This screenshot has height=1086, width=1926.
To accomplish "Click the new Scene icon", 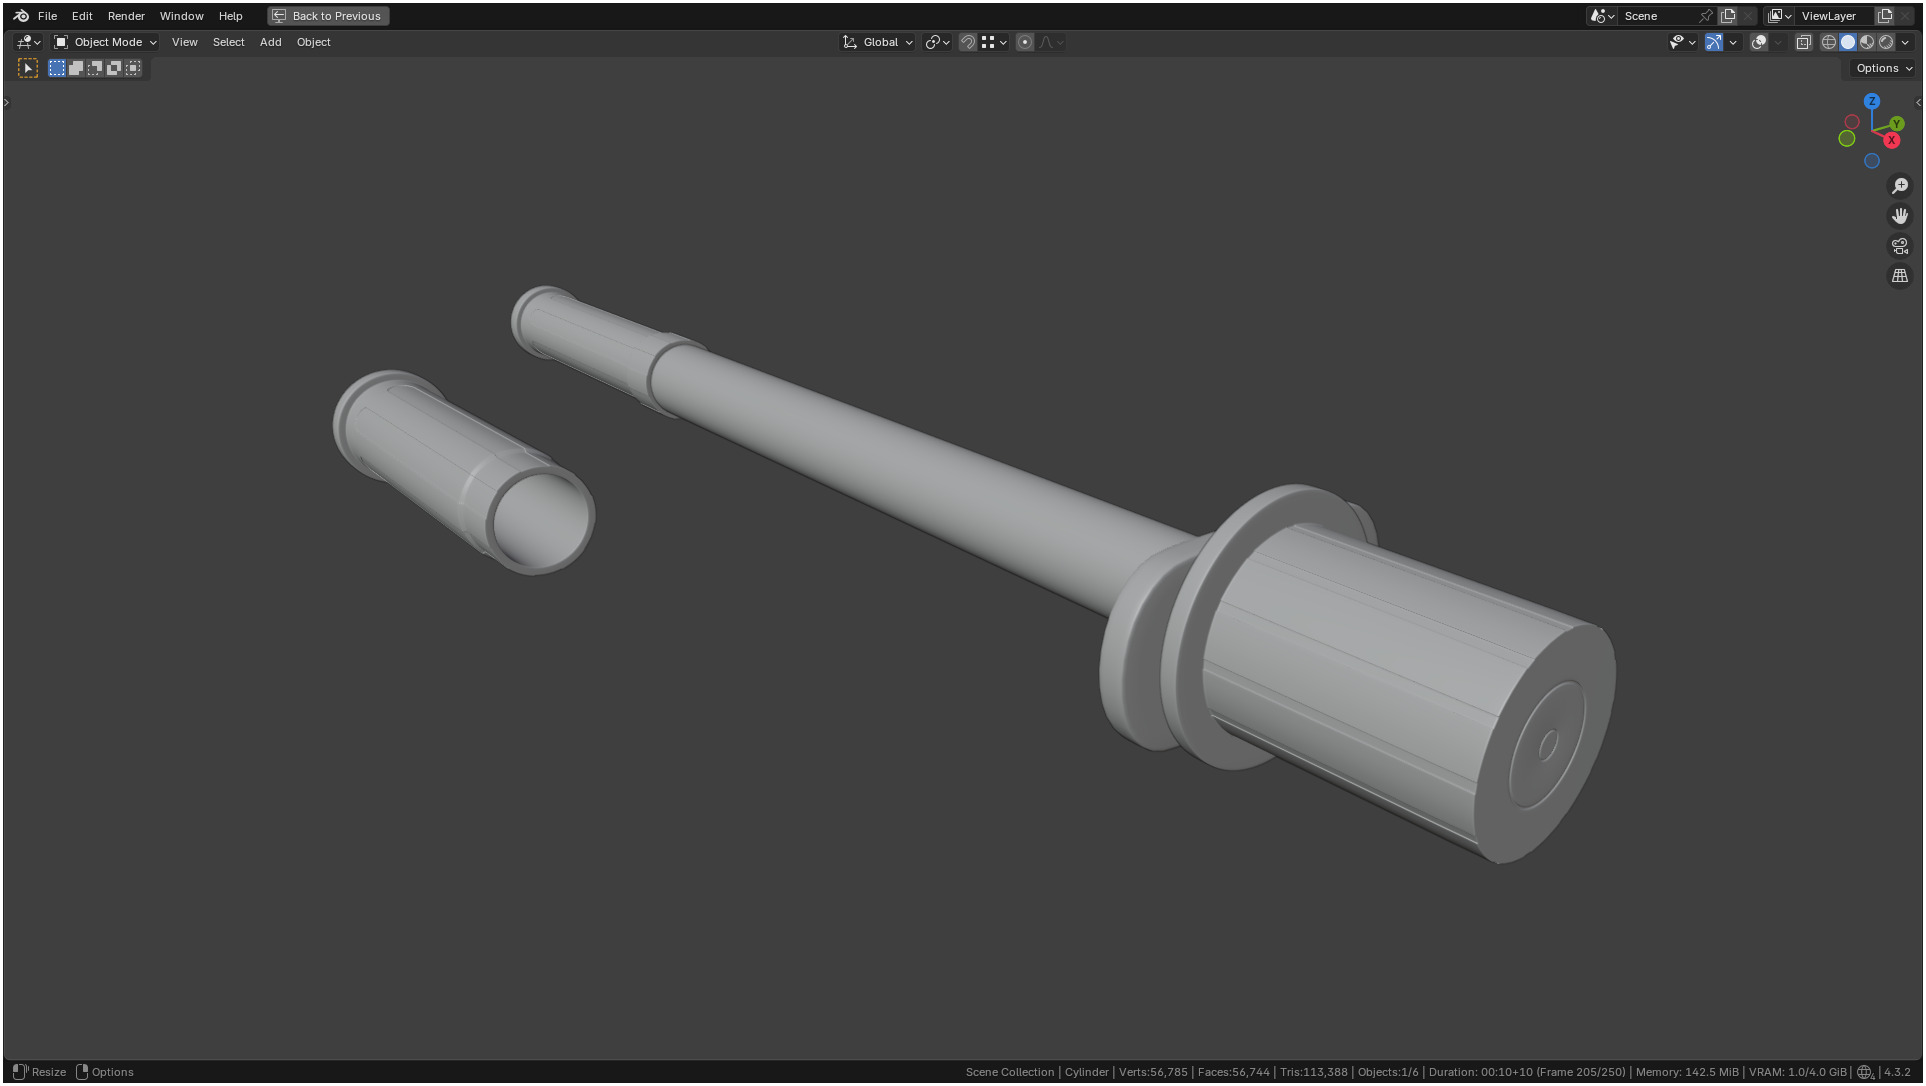I will click(1728, 16).
